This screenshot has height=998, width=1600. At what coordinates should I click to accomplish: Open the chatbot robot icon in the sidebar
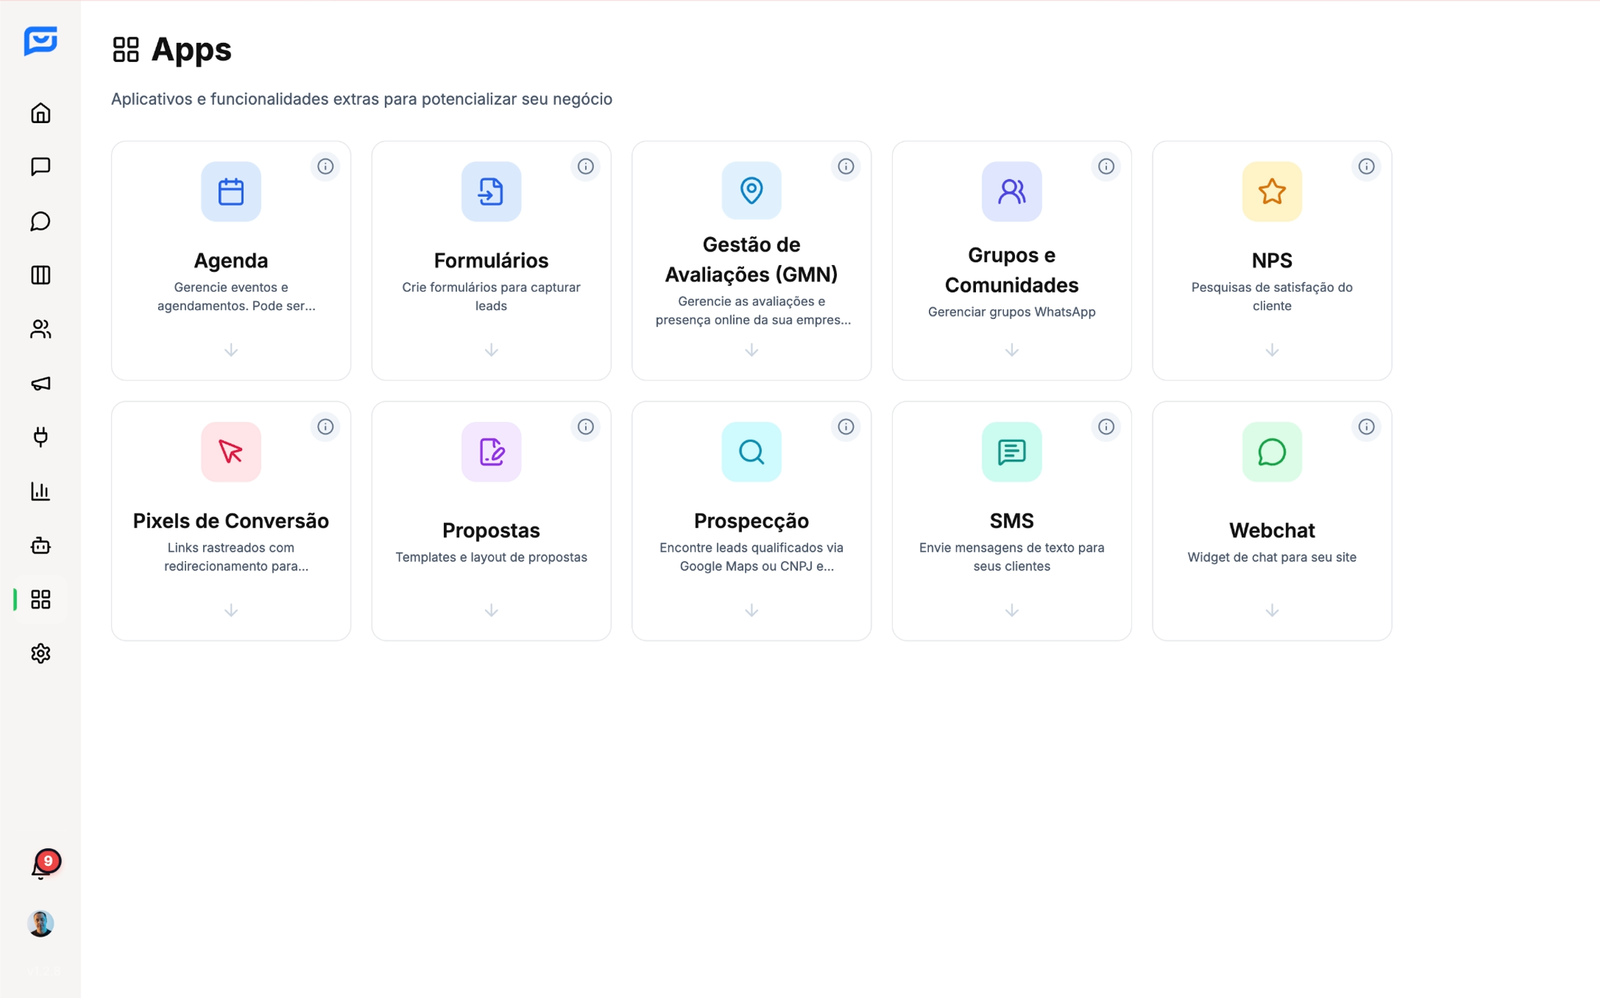(x=40, y=545)
